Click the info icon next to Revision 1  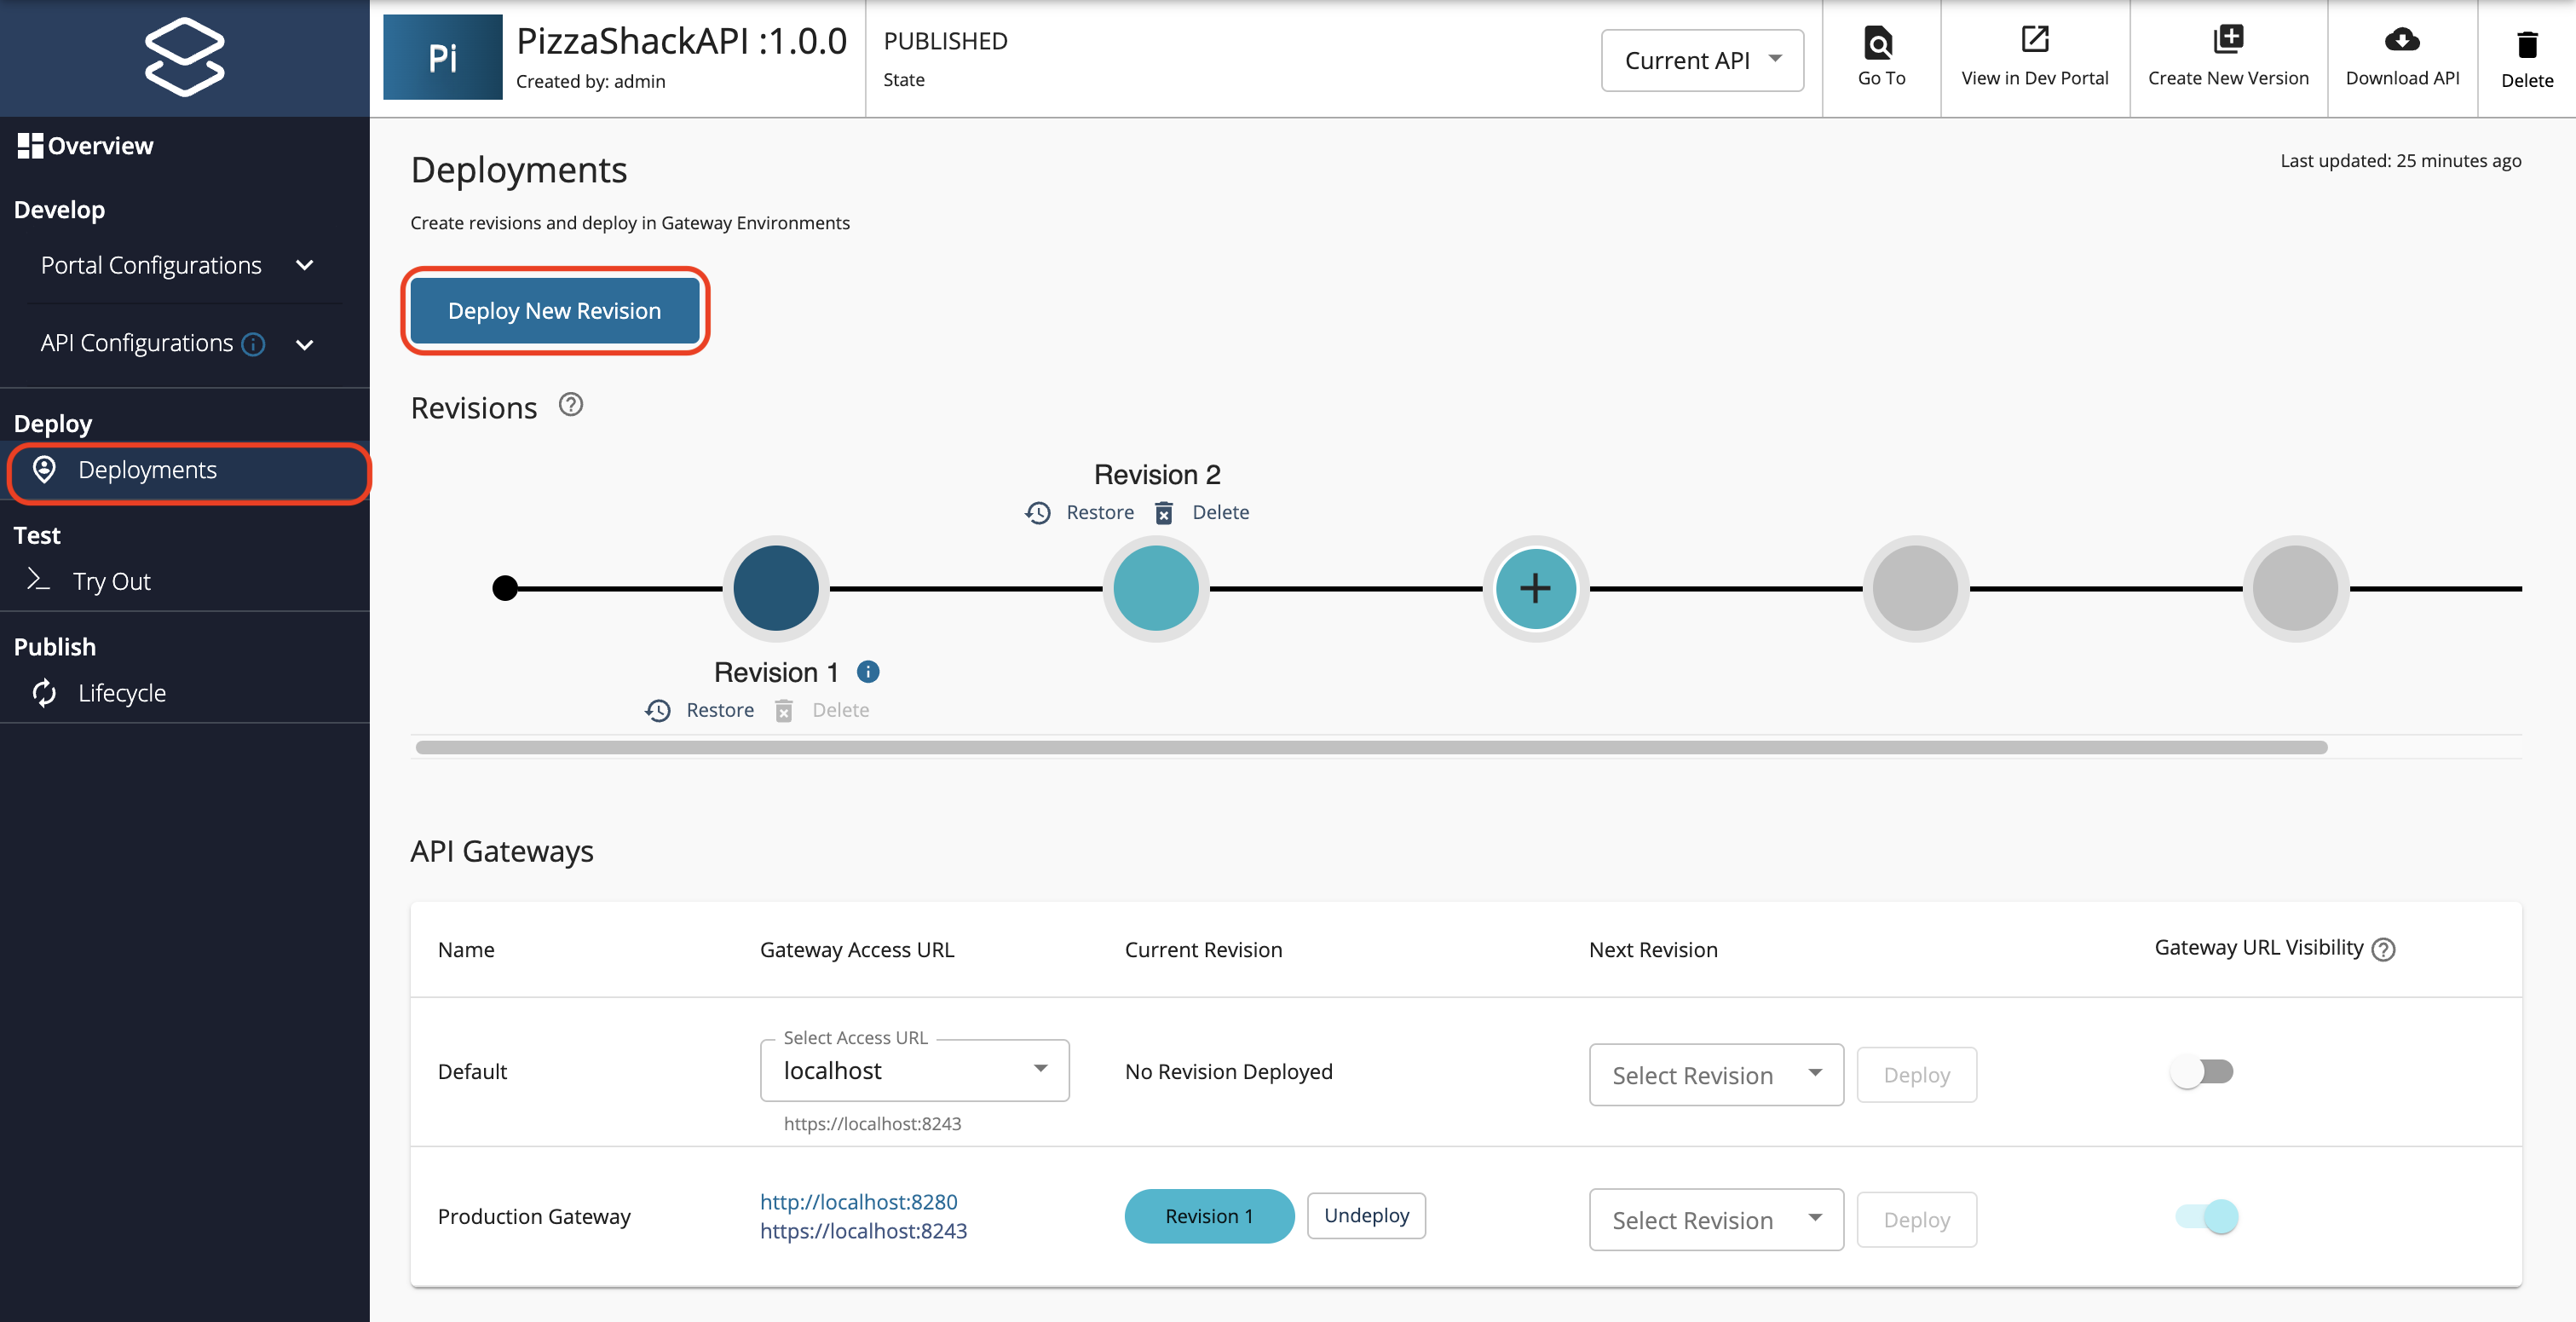click(867, 671)
